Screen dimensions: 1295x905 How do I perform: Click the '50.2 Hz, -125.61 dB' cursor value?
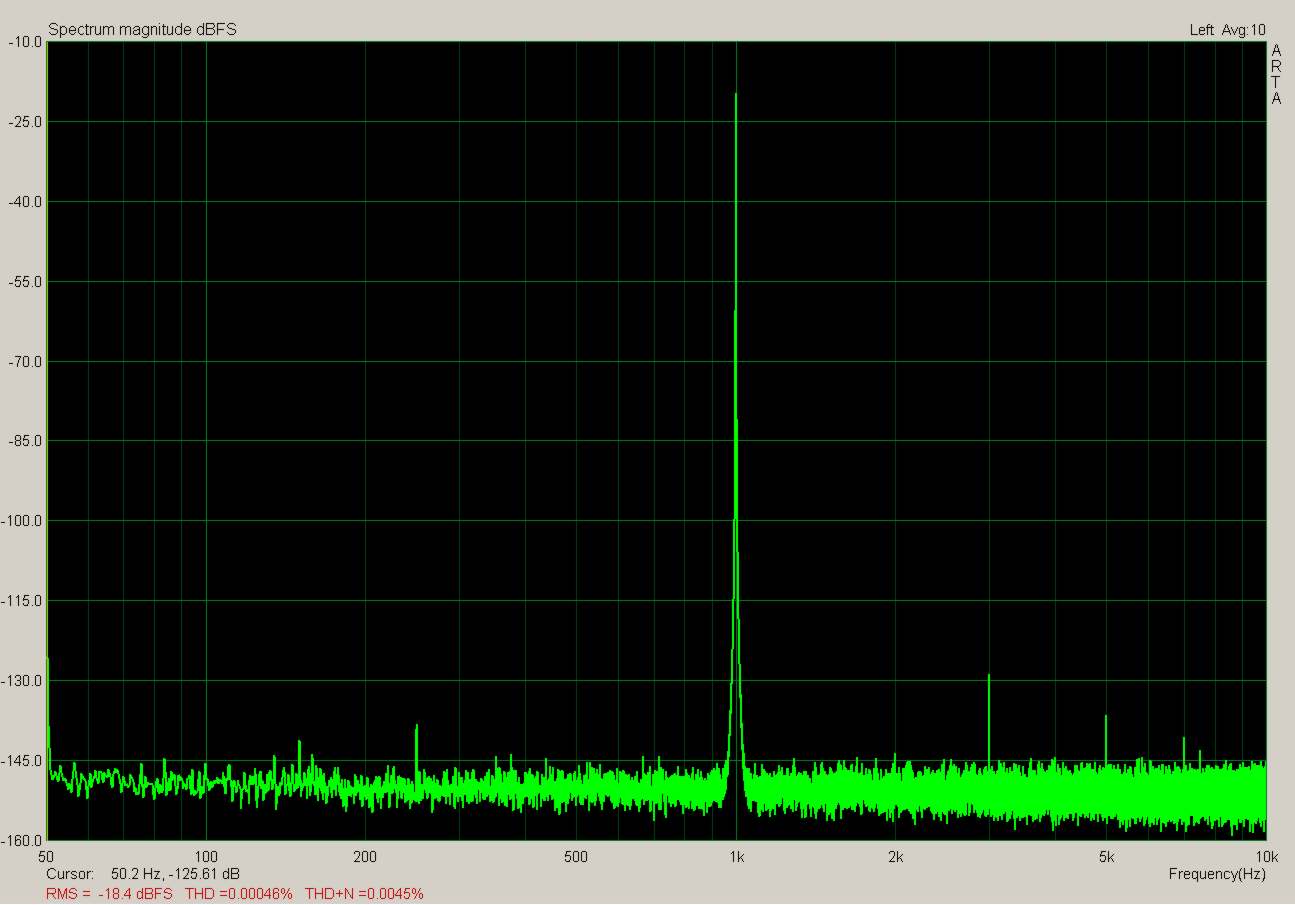point(175,874)
